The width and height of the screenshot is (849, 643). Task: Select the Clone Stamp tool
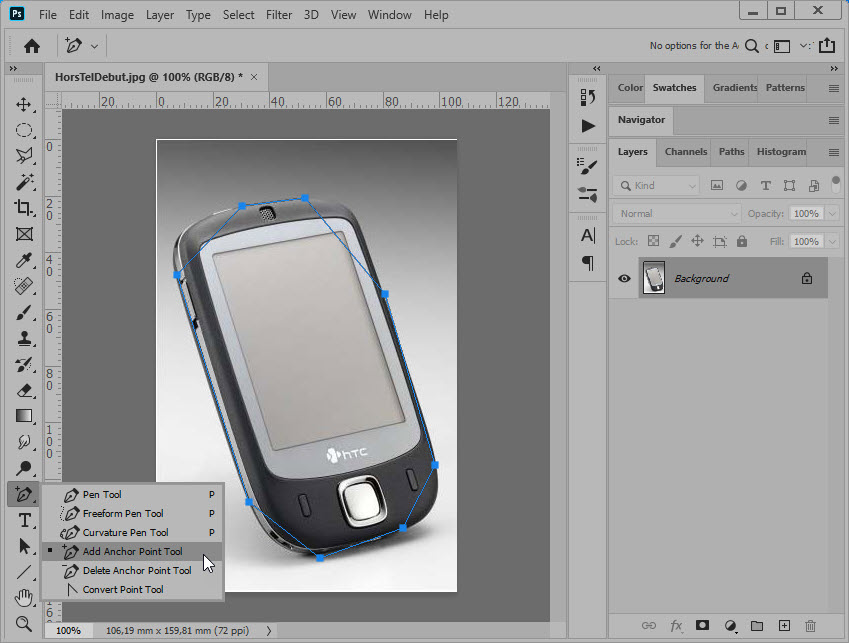[23, 338]
